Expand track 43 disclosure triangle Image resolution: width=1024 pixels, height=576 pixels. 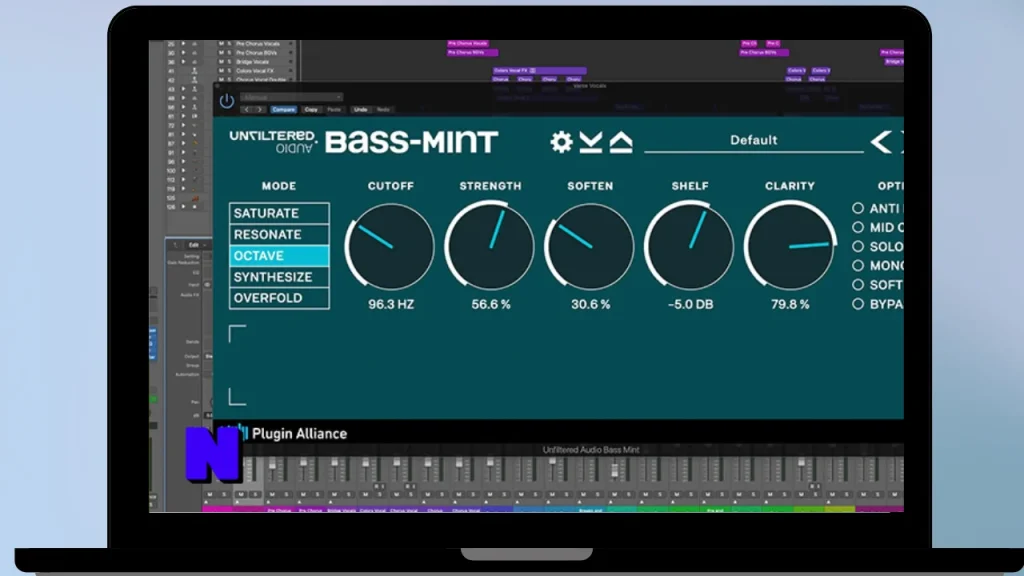pos(184,89)
